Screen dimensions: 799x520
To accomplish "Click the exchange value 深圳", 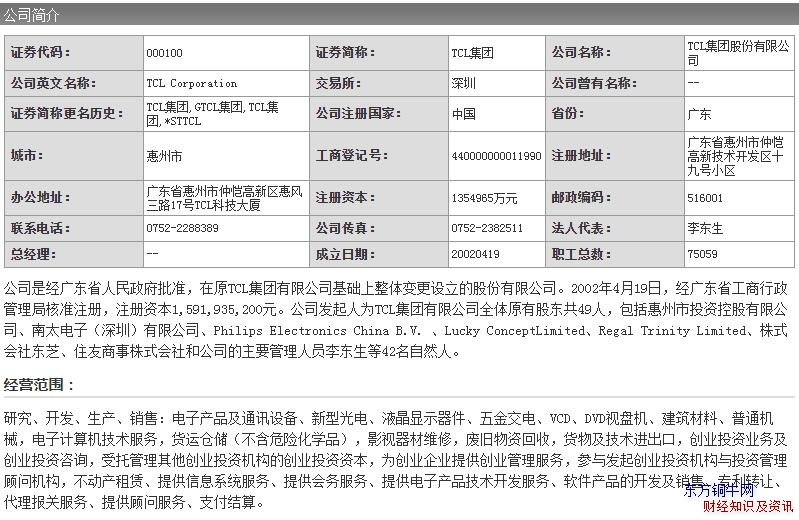I will [463, 83].
